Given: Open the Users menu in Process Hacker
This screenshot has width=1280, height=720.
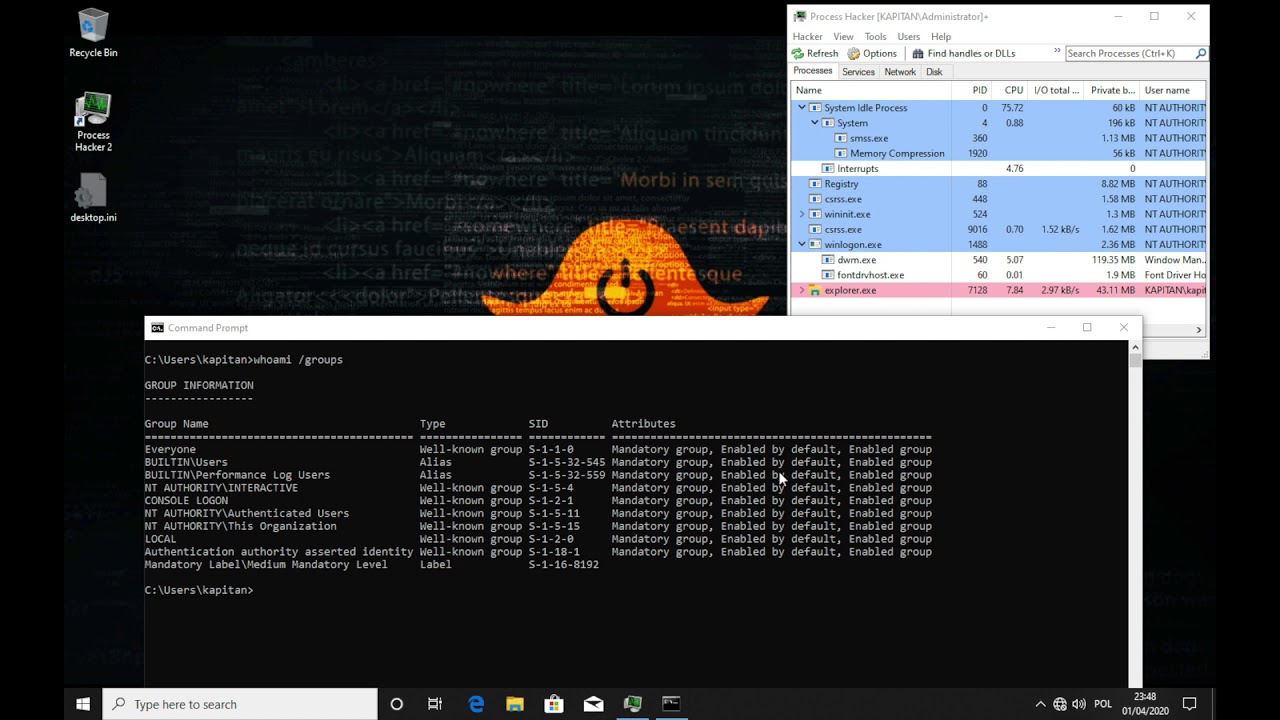Looking at the screenshot, I should point(908,36).
